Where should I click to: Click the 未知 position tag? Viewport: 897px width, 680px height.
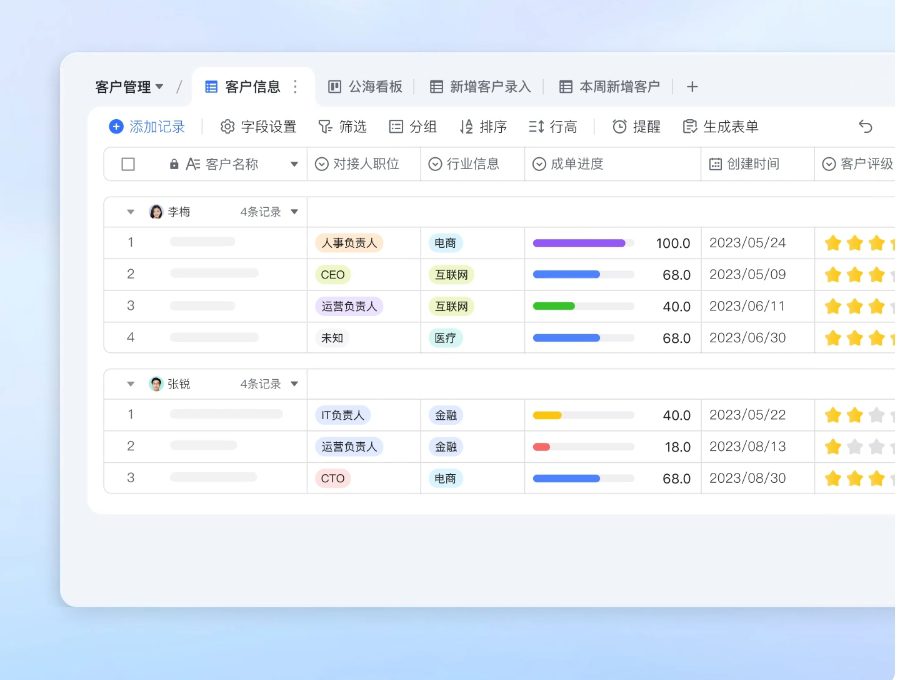click(332, 338)
